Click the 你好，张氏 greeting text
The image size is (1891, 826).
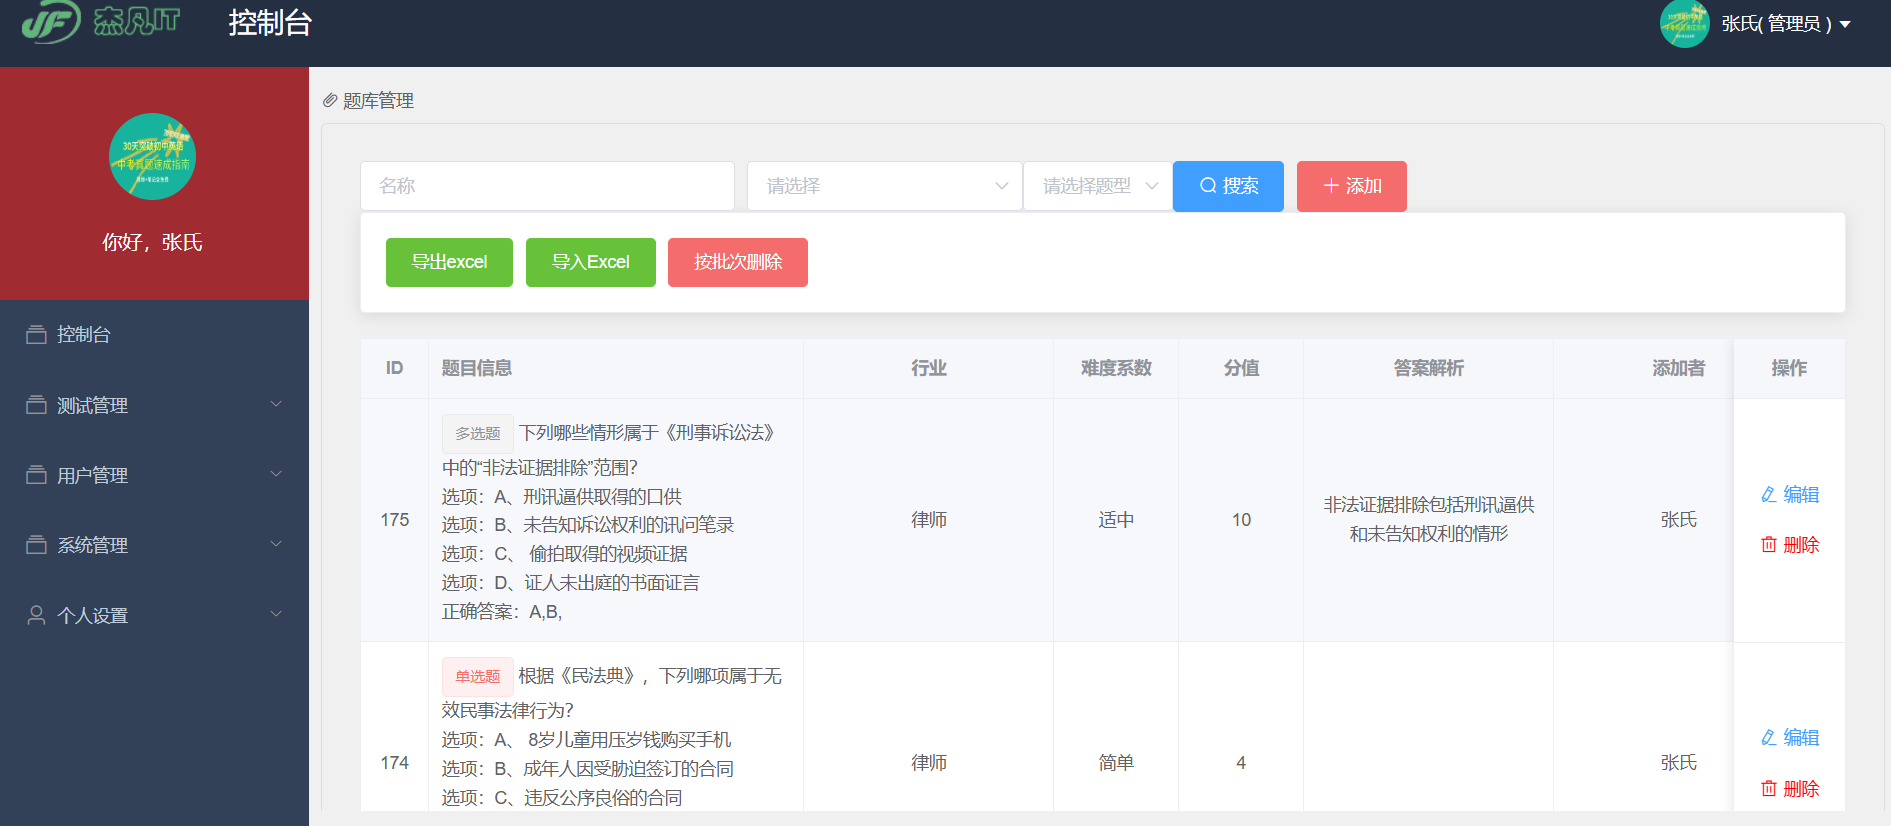coord(152,242)
